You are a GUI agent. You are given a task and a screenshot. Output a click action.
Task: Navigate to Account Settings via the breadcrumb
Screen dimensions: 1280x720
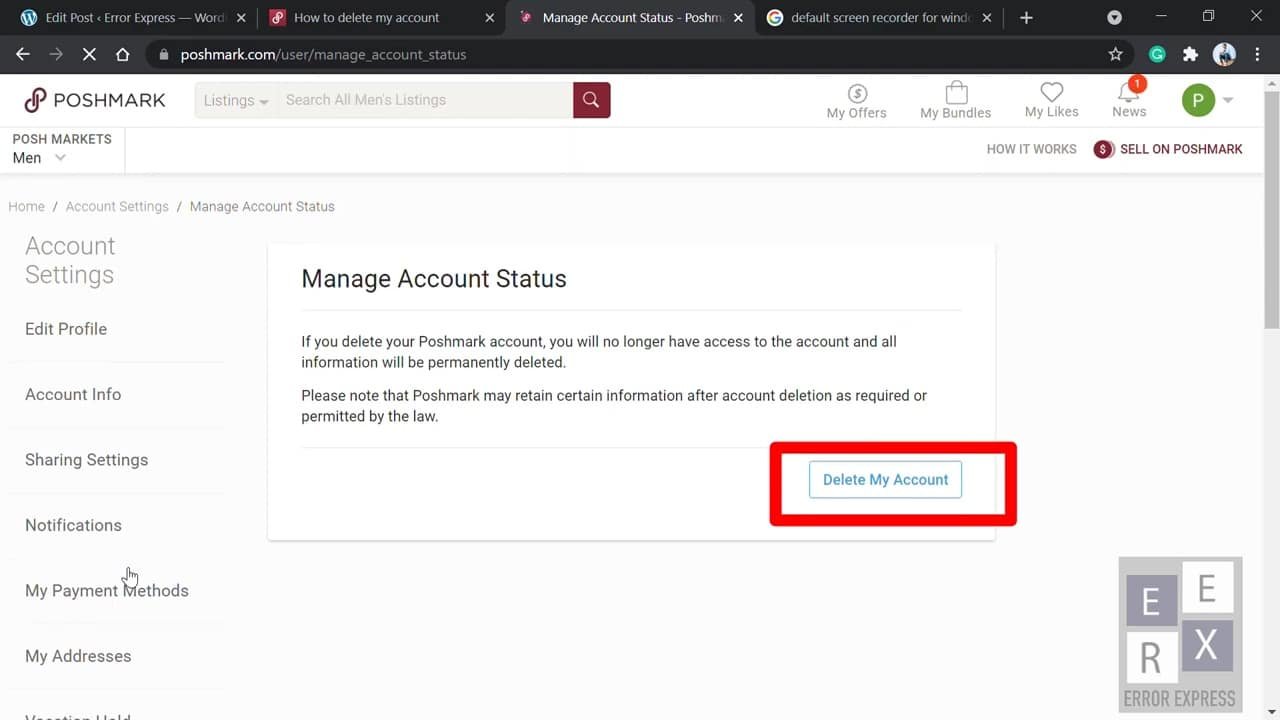[x=117, y=206]
